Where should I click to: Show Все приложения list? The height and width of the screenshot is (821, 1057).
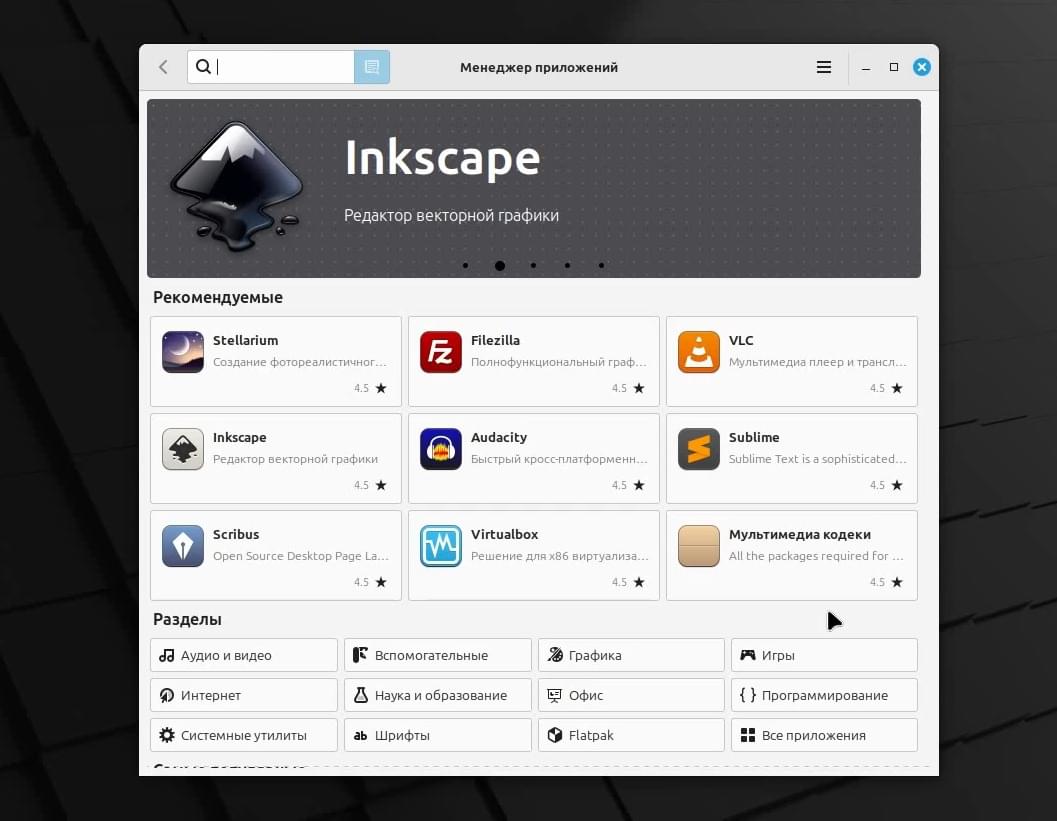pyautogui.click(x=824, y=735)
